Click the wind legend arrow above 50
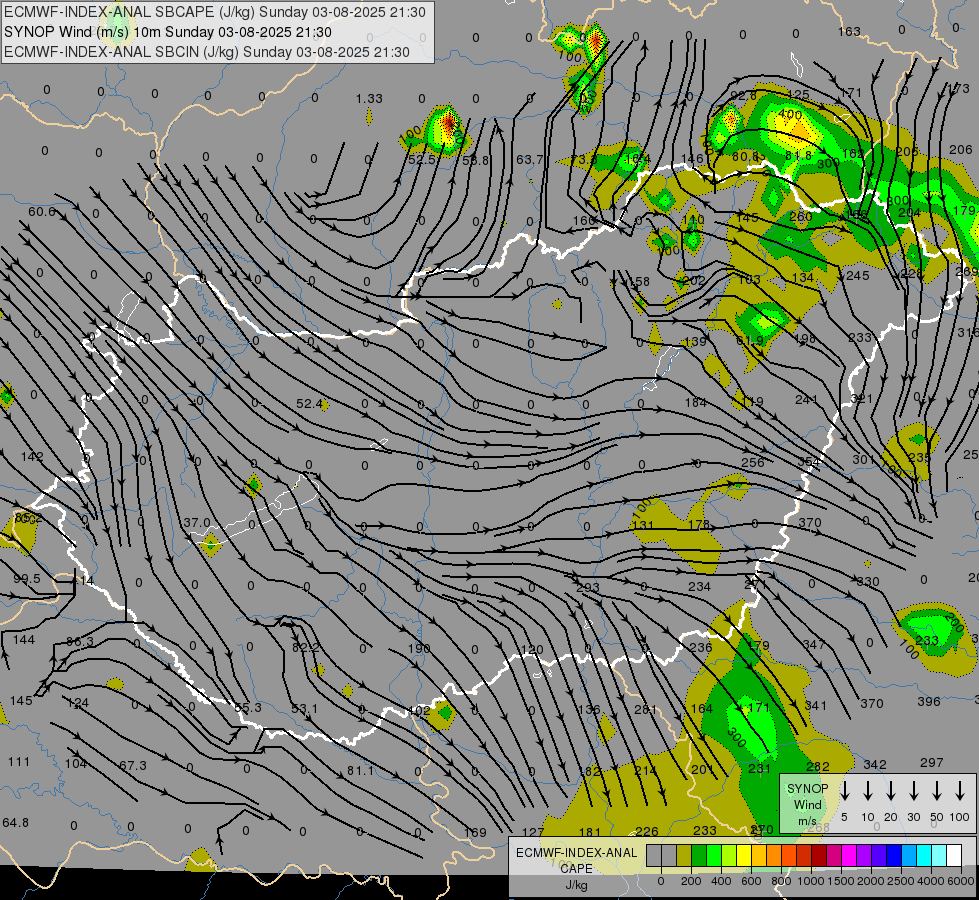 pos(937,791)
